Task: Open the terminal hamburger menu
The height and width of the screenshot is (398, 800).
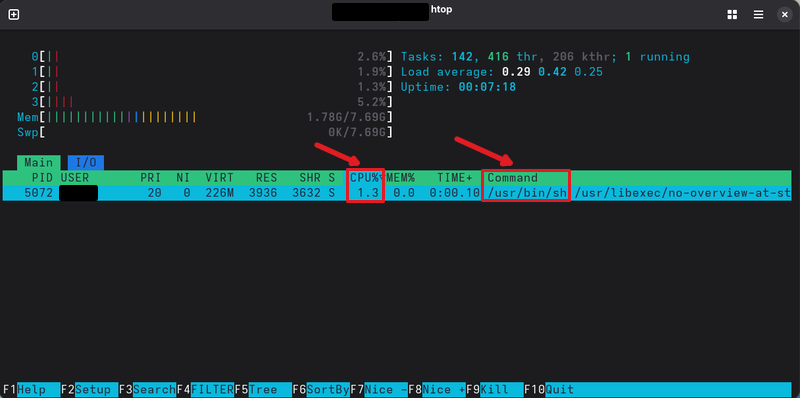Action: point(759,15)
